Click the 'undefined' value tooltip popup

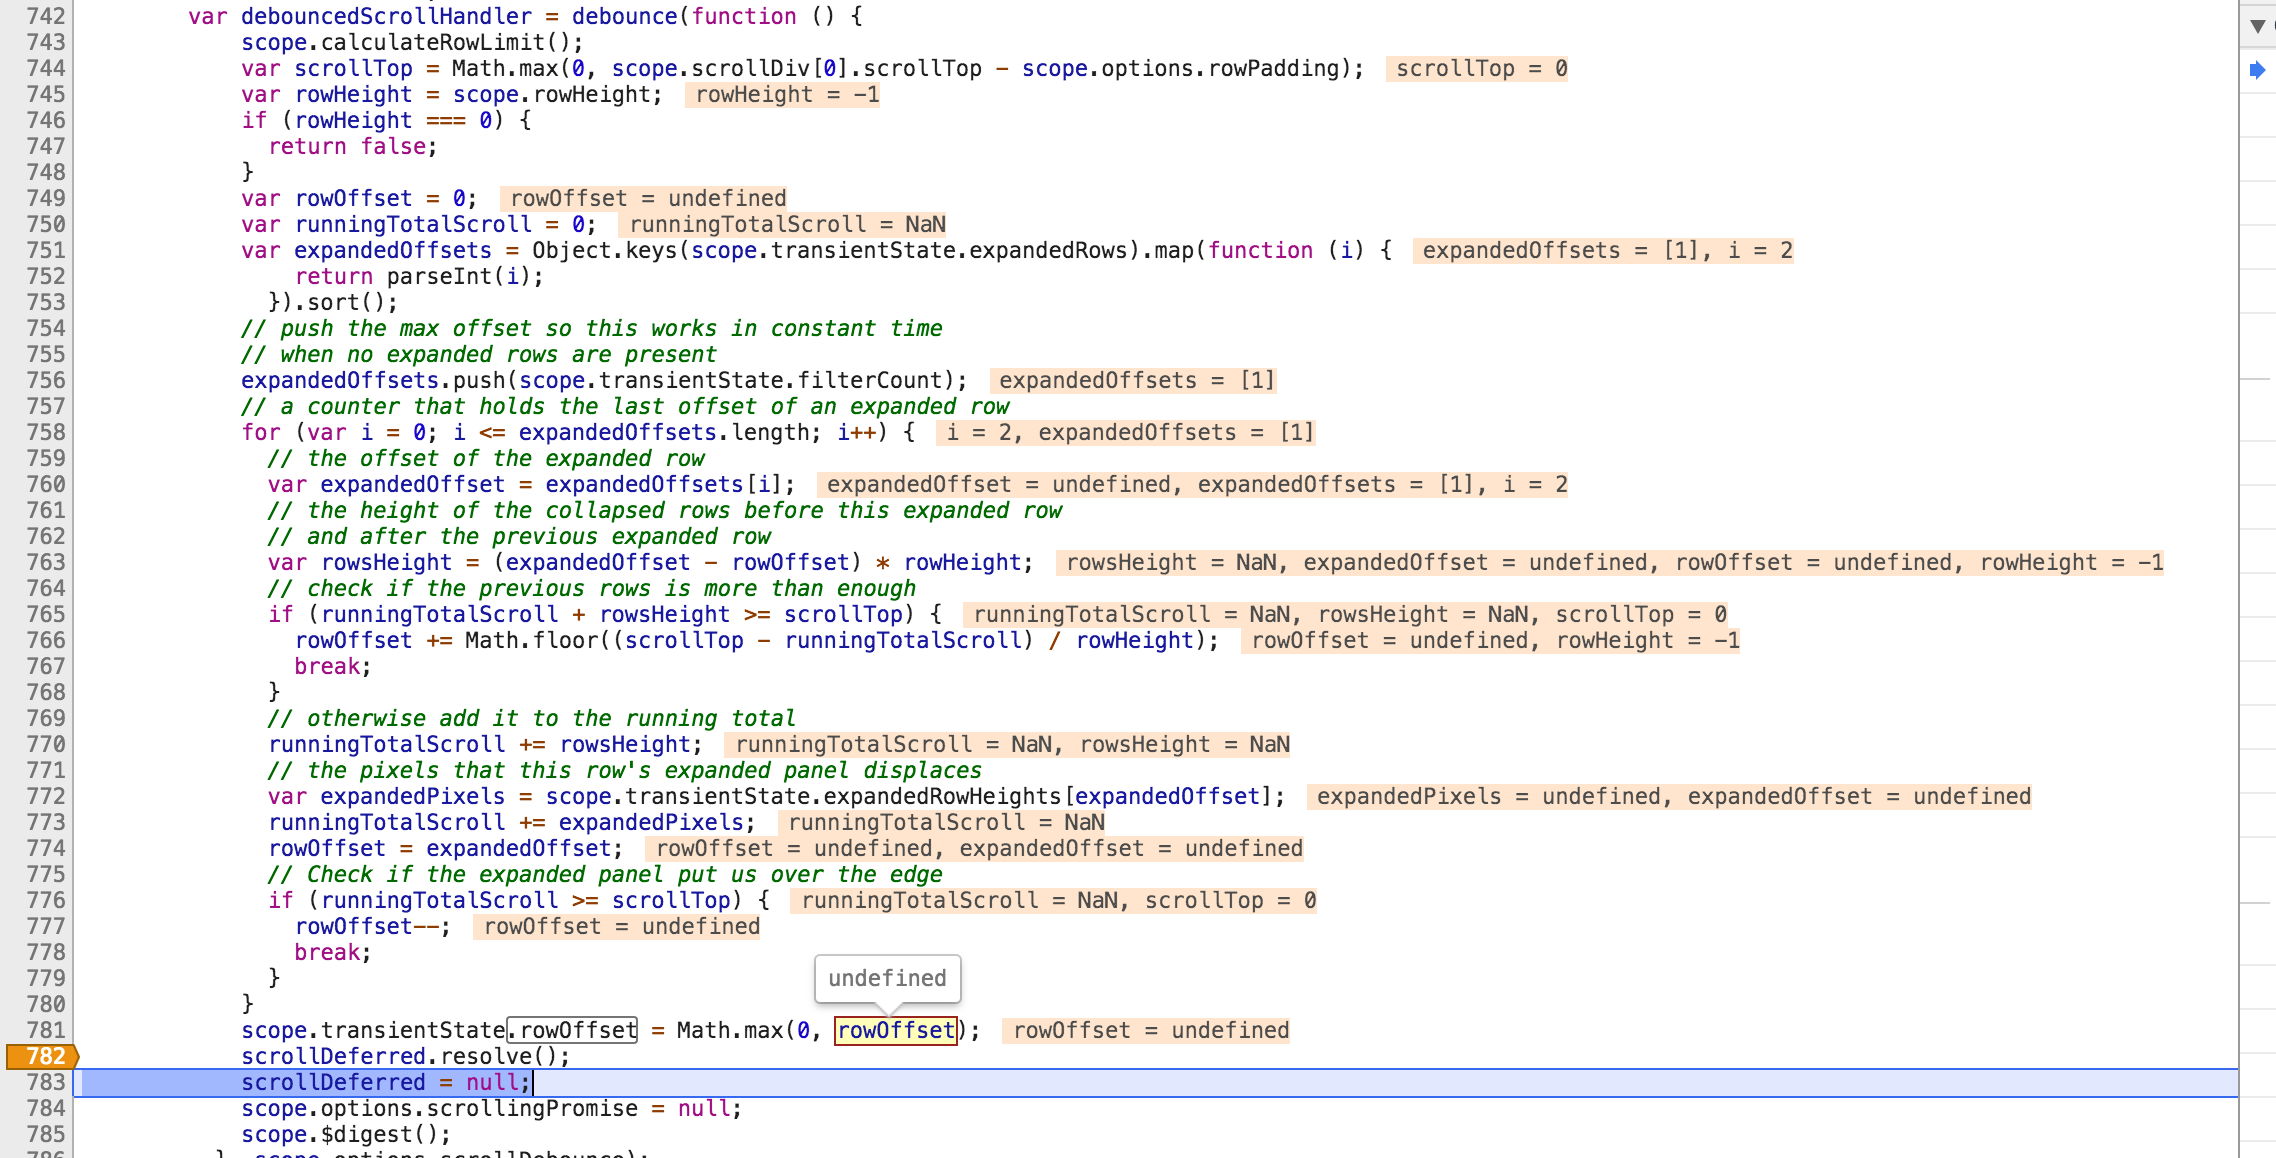tap(887, 978)
